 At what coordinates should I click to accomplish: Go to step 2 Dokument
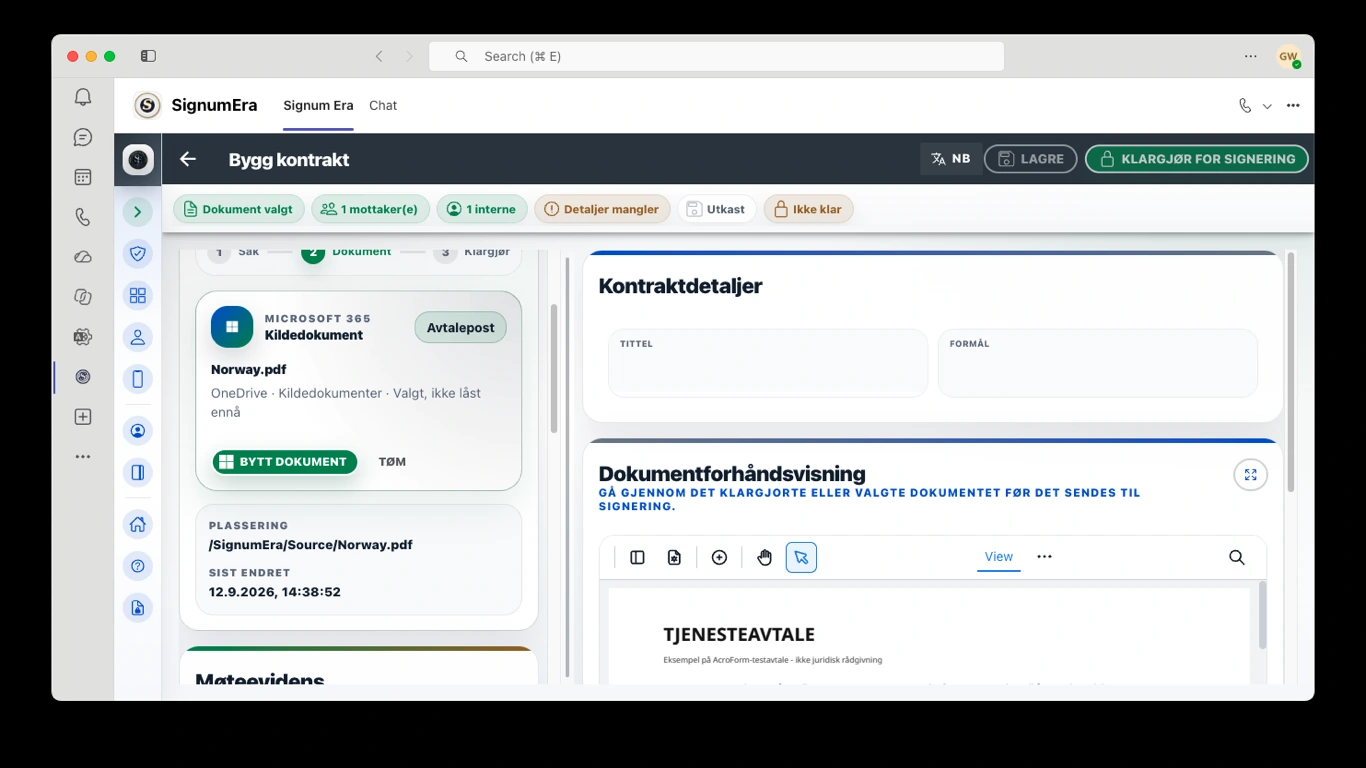tap(349, 252)
